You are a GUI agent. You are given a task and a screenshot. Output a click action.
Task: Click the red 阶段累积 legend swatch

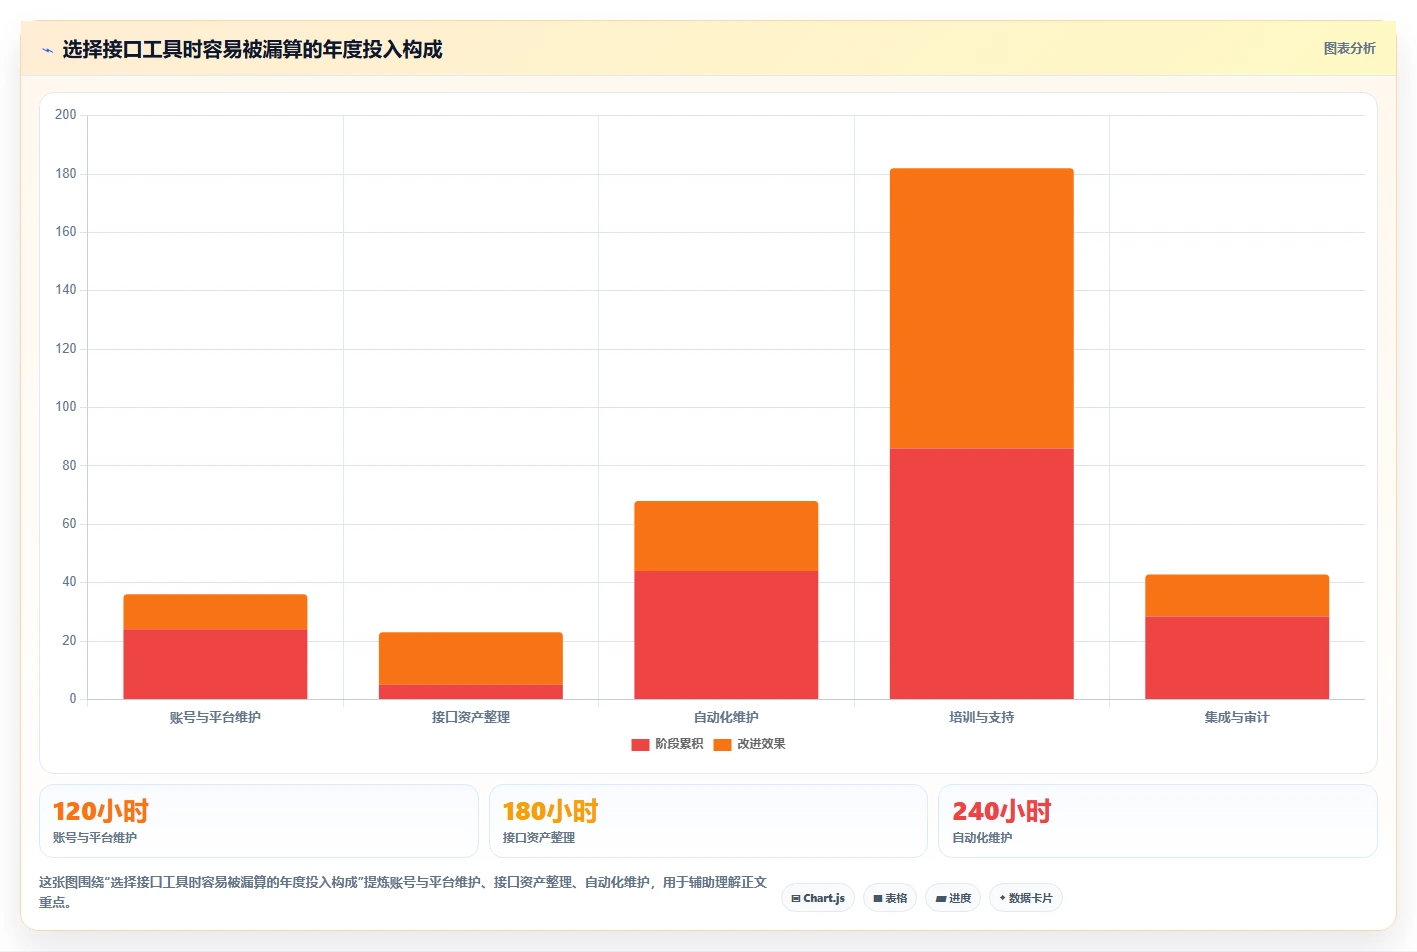[x=640, y=744]
